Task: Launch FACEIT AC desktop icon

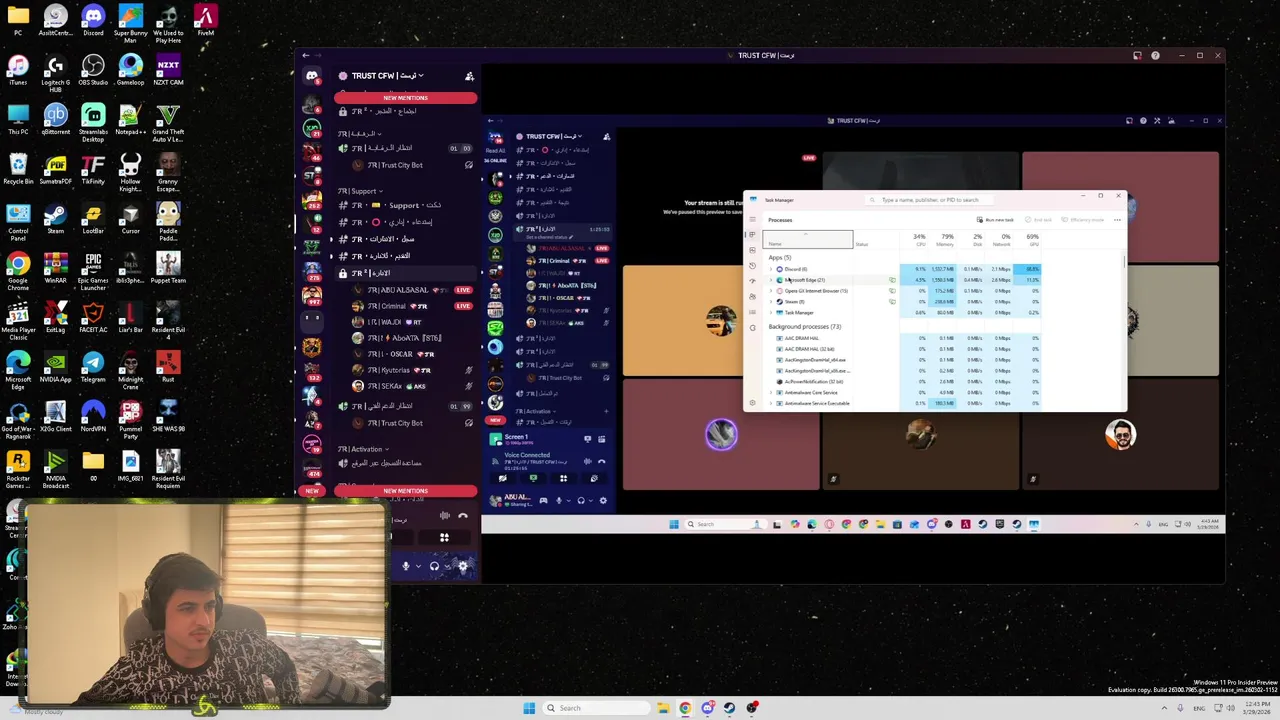Action: pos(93,318)
